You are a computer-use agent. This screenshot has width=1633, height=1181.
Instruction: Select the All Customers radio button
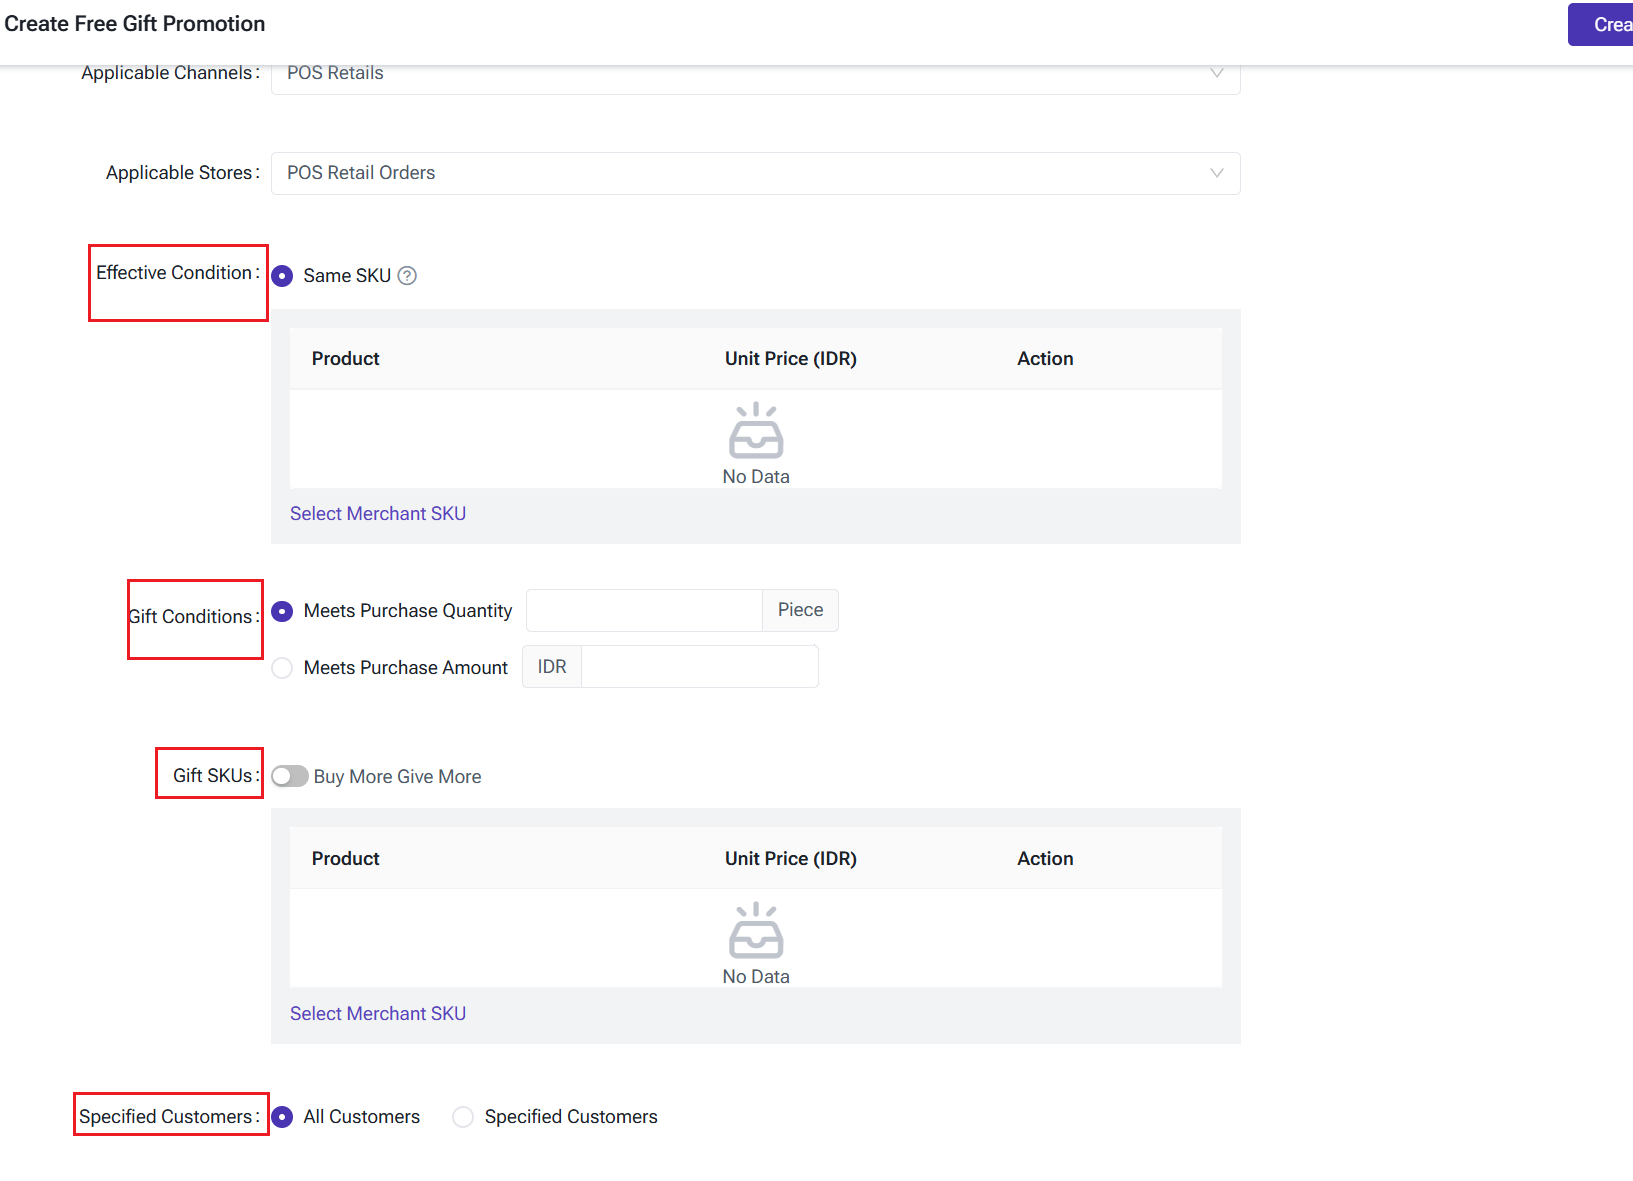pyautogui.click(x=283, y=1117)
